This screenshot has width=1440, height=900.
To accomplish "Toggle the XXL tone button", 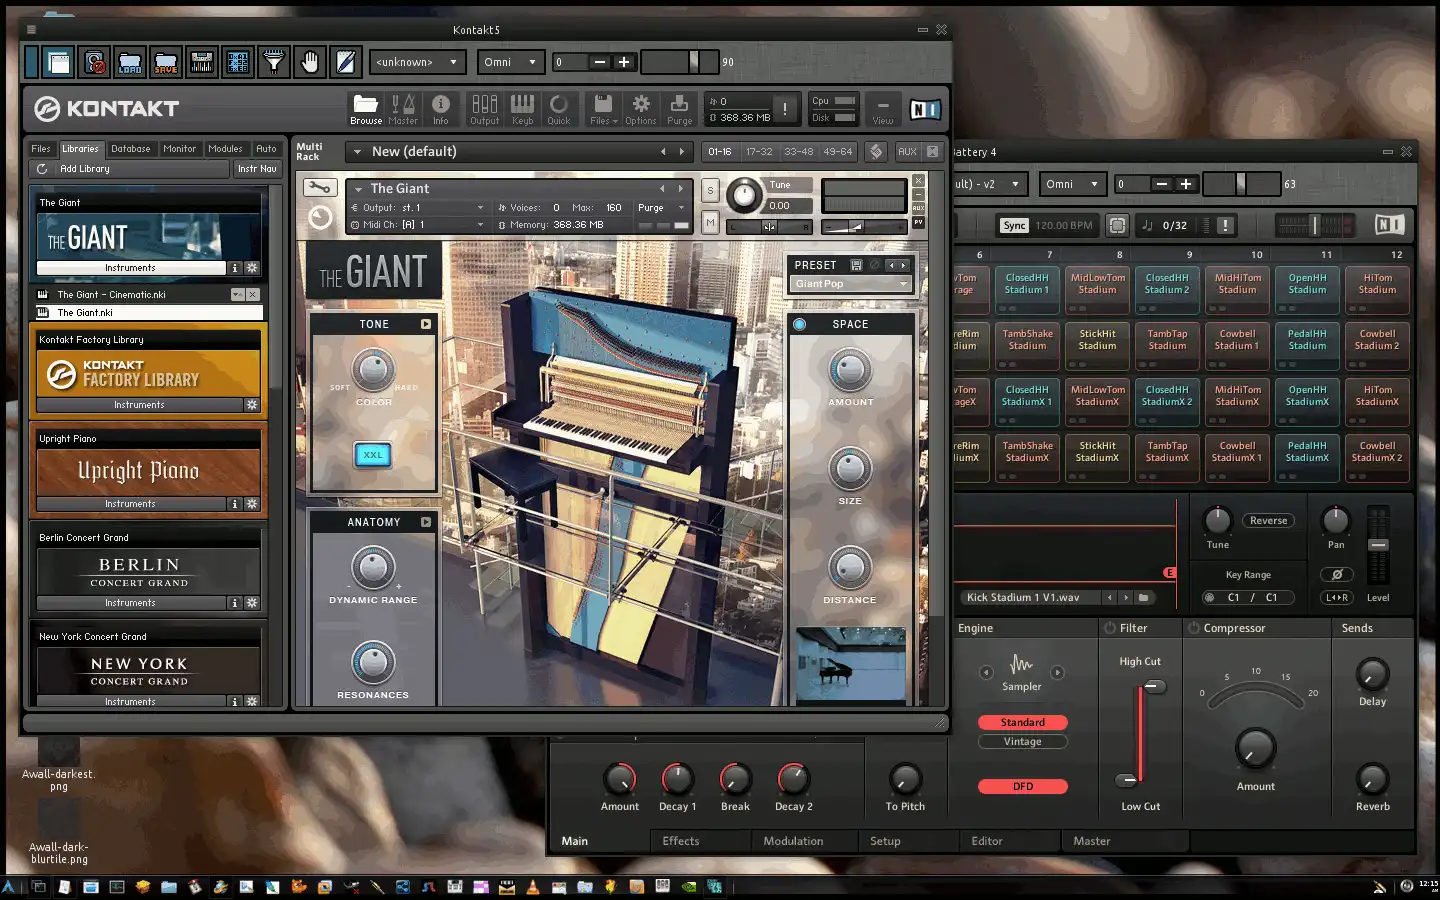I will (x=373, y=455).
